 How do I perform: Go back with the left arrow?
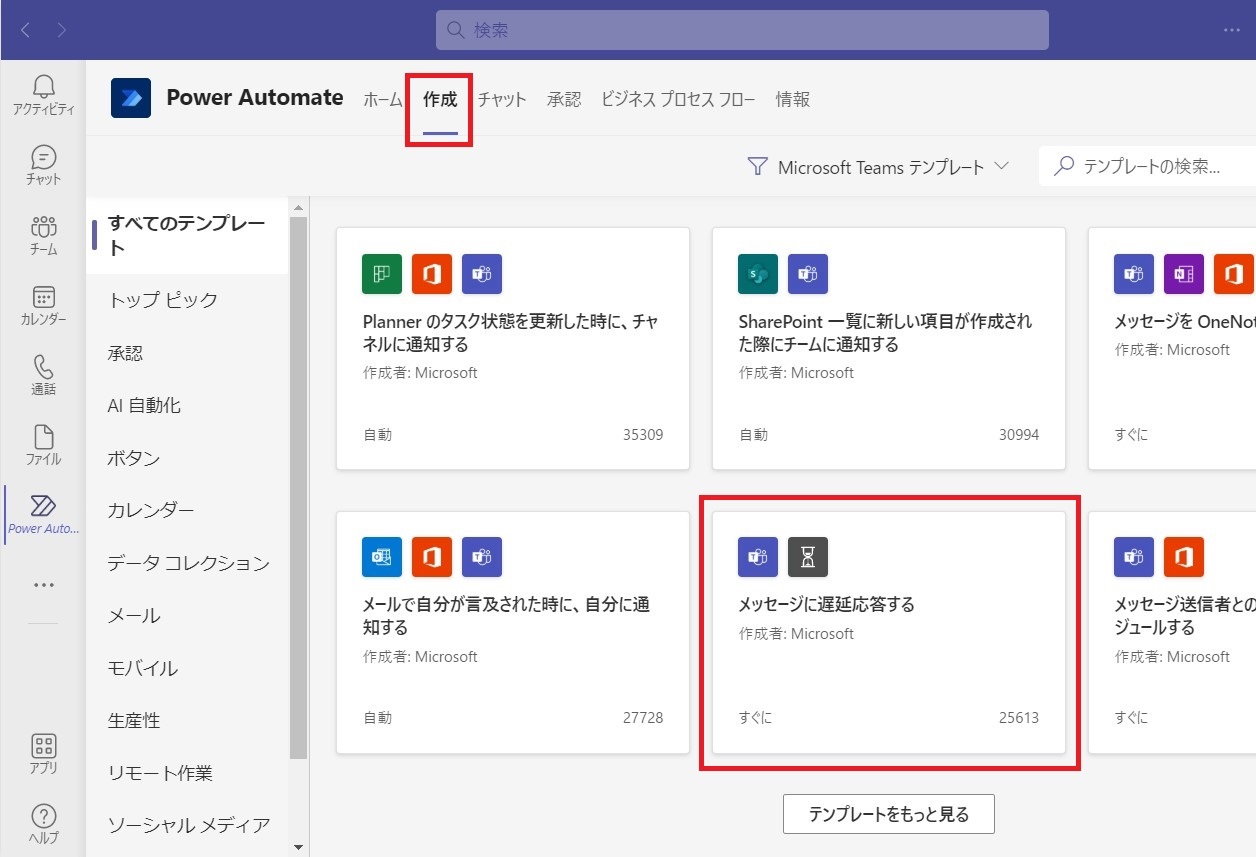[25, 30]
